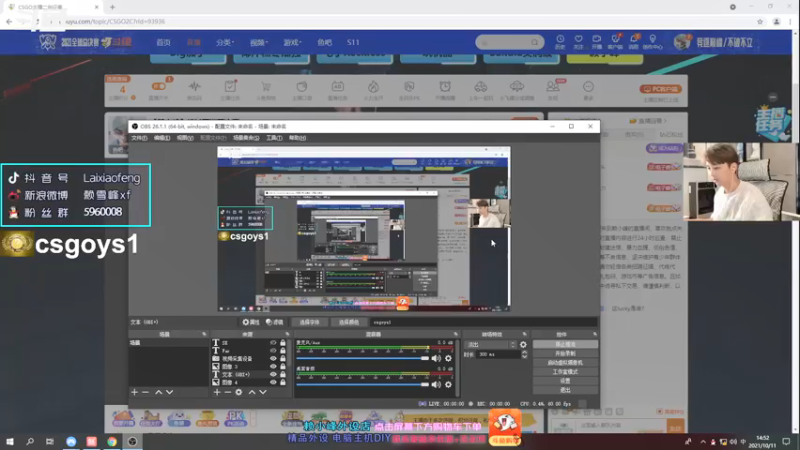Open scene transition properties gear
Viewport: 800px width, 450px height.
[x=523, y=344]
